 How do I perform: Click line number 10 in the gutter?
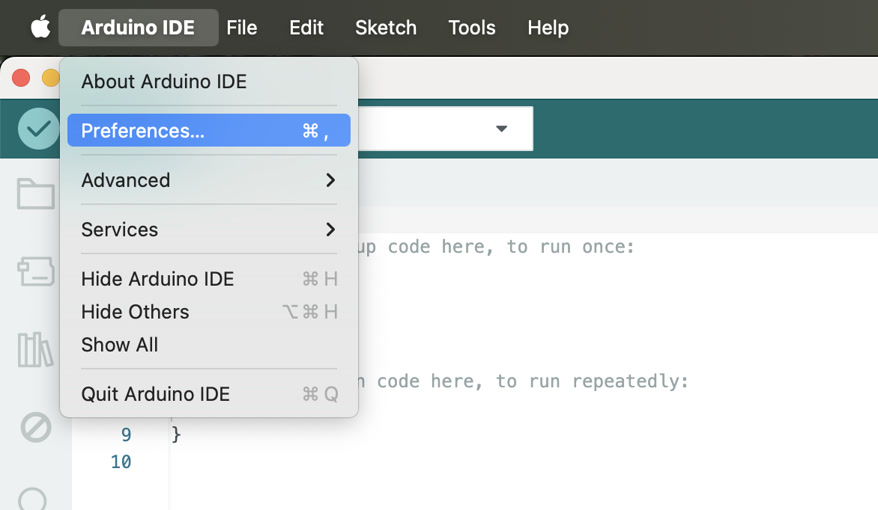pyautogui.click(x=121, y=462)
